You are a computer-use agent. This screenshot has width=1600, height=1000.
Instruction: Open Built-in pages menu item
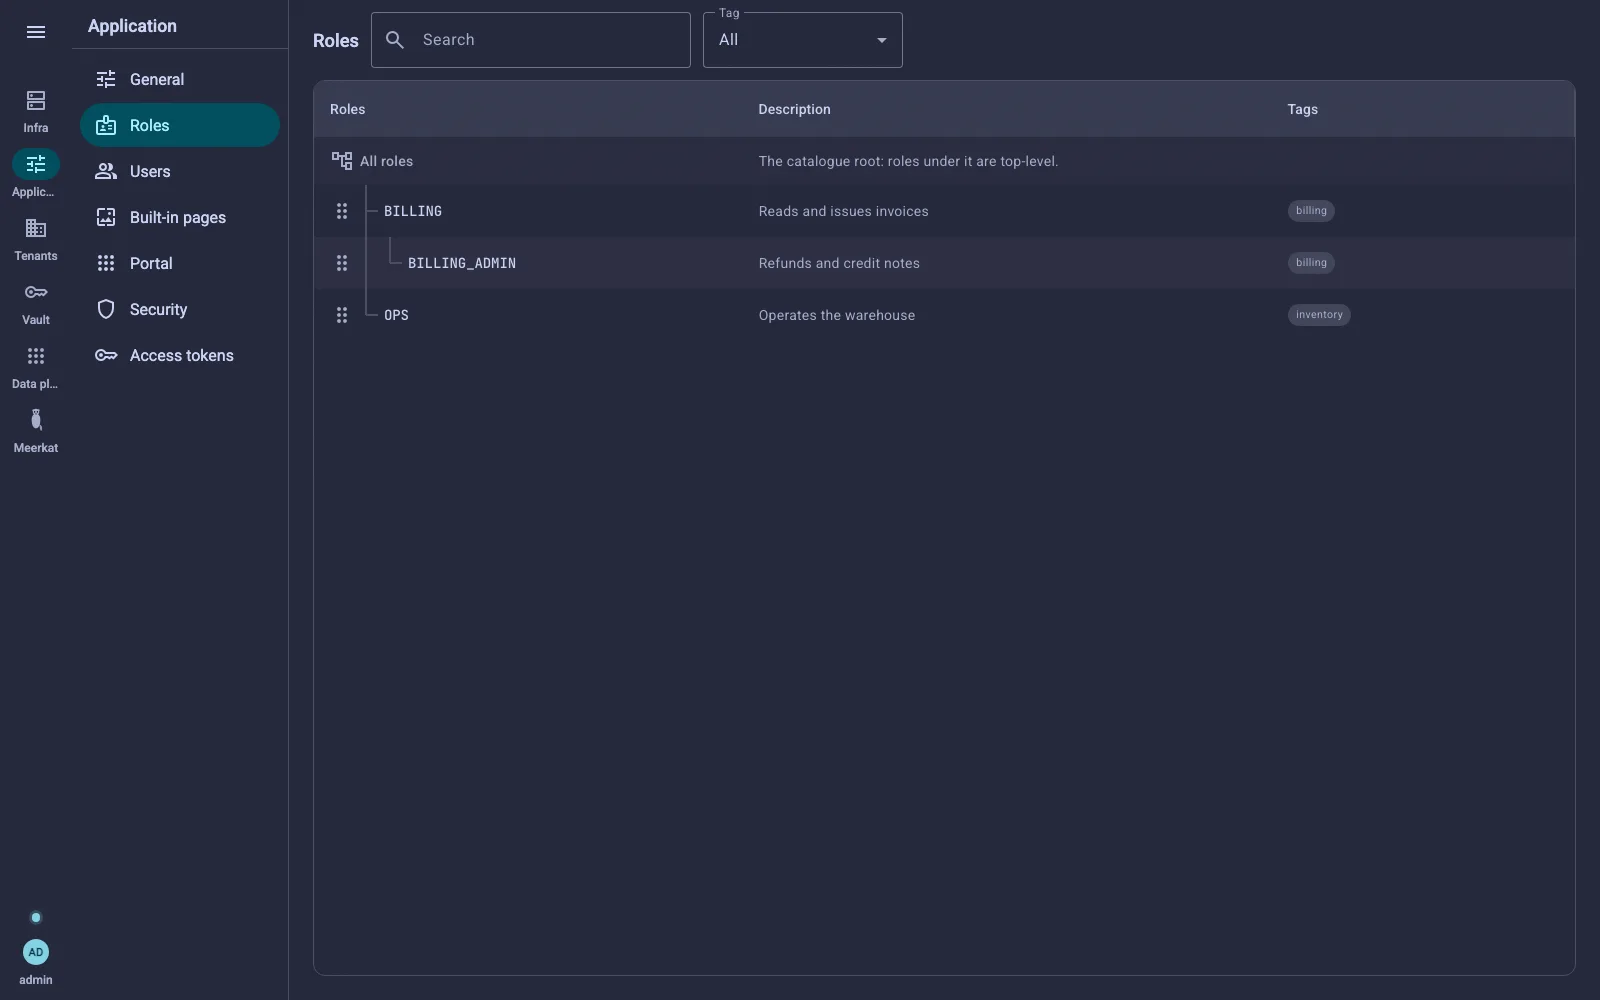[x=180, y=217]
